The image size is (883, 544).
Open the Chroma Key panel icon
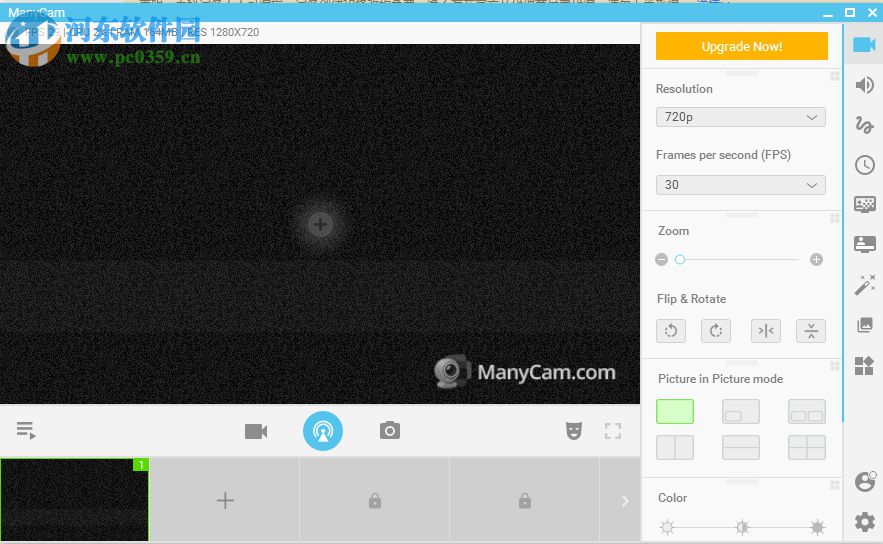[x=864, y=204]
